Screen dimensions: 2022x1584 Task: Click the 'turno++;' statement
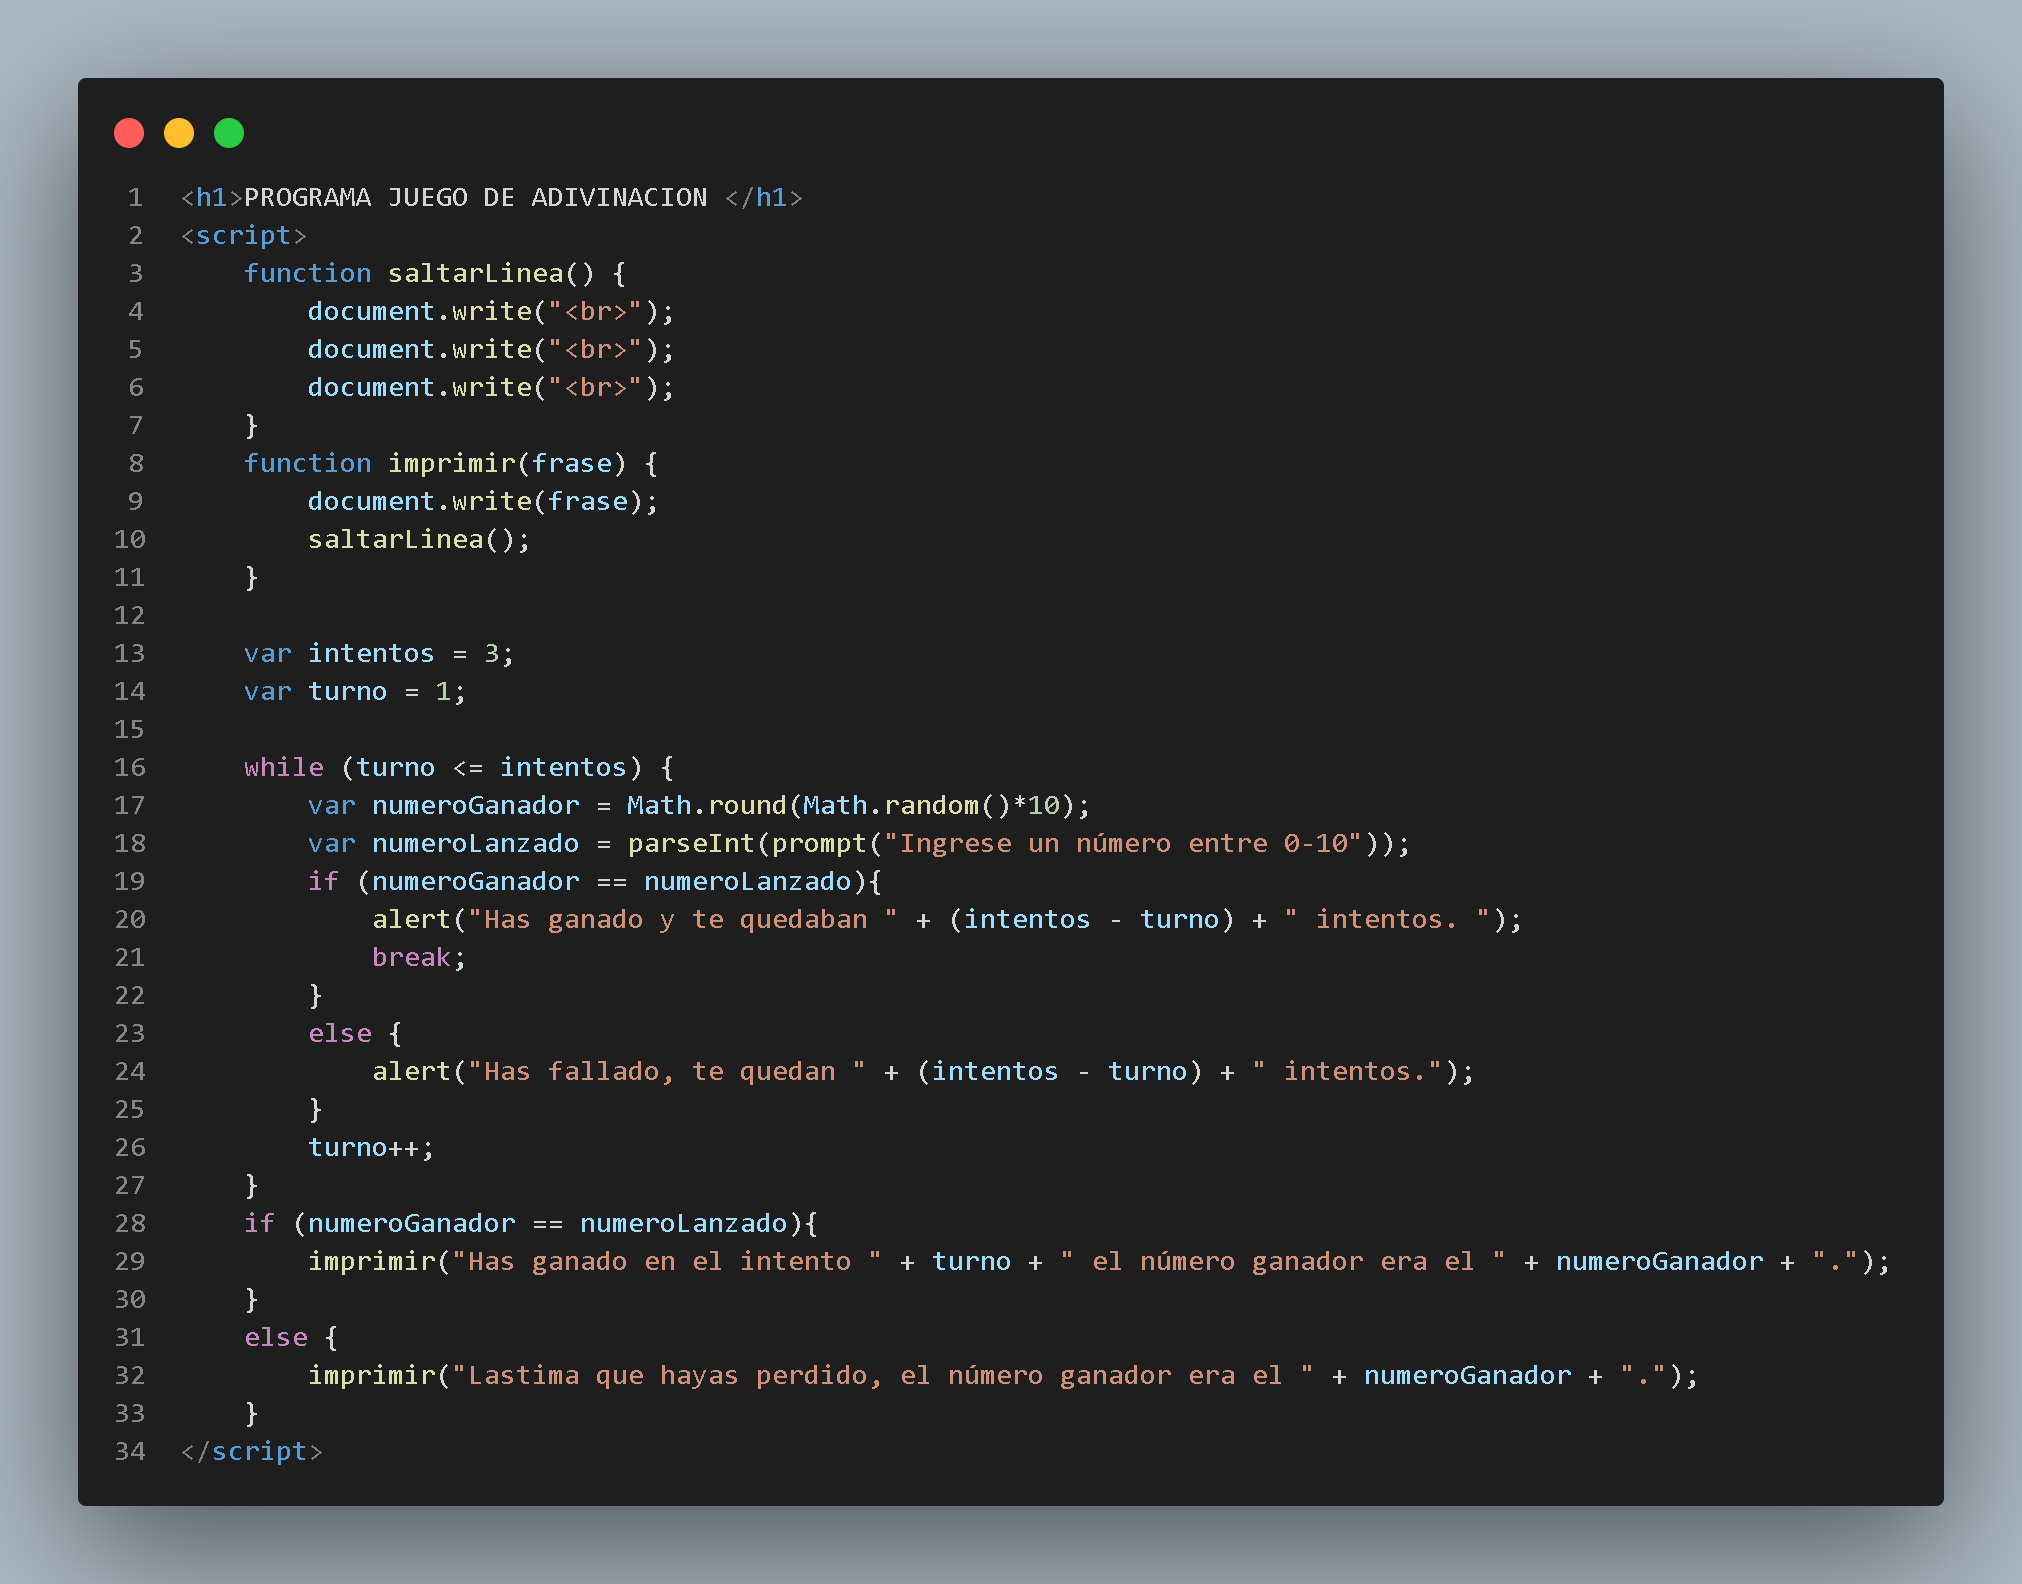[371, 1147]
